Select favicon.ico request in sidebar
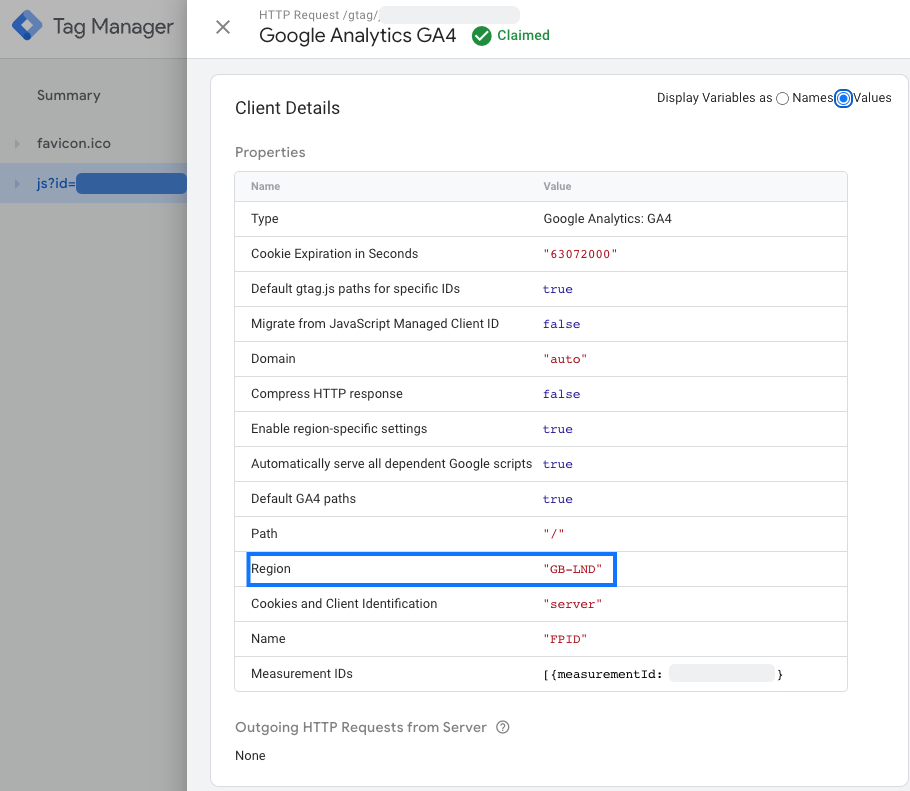The image size is (910, 791). coord(73,144)
